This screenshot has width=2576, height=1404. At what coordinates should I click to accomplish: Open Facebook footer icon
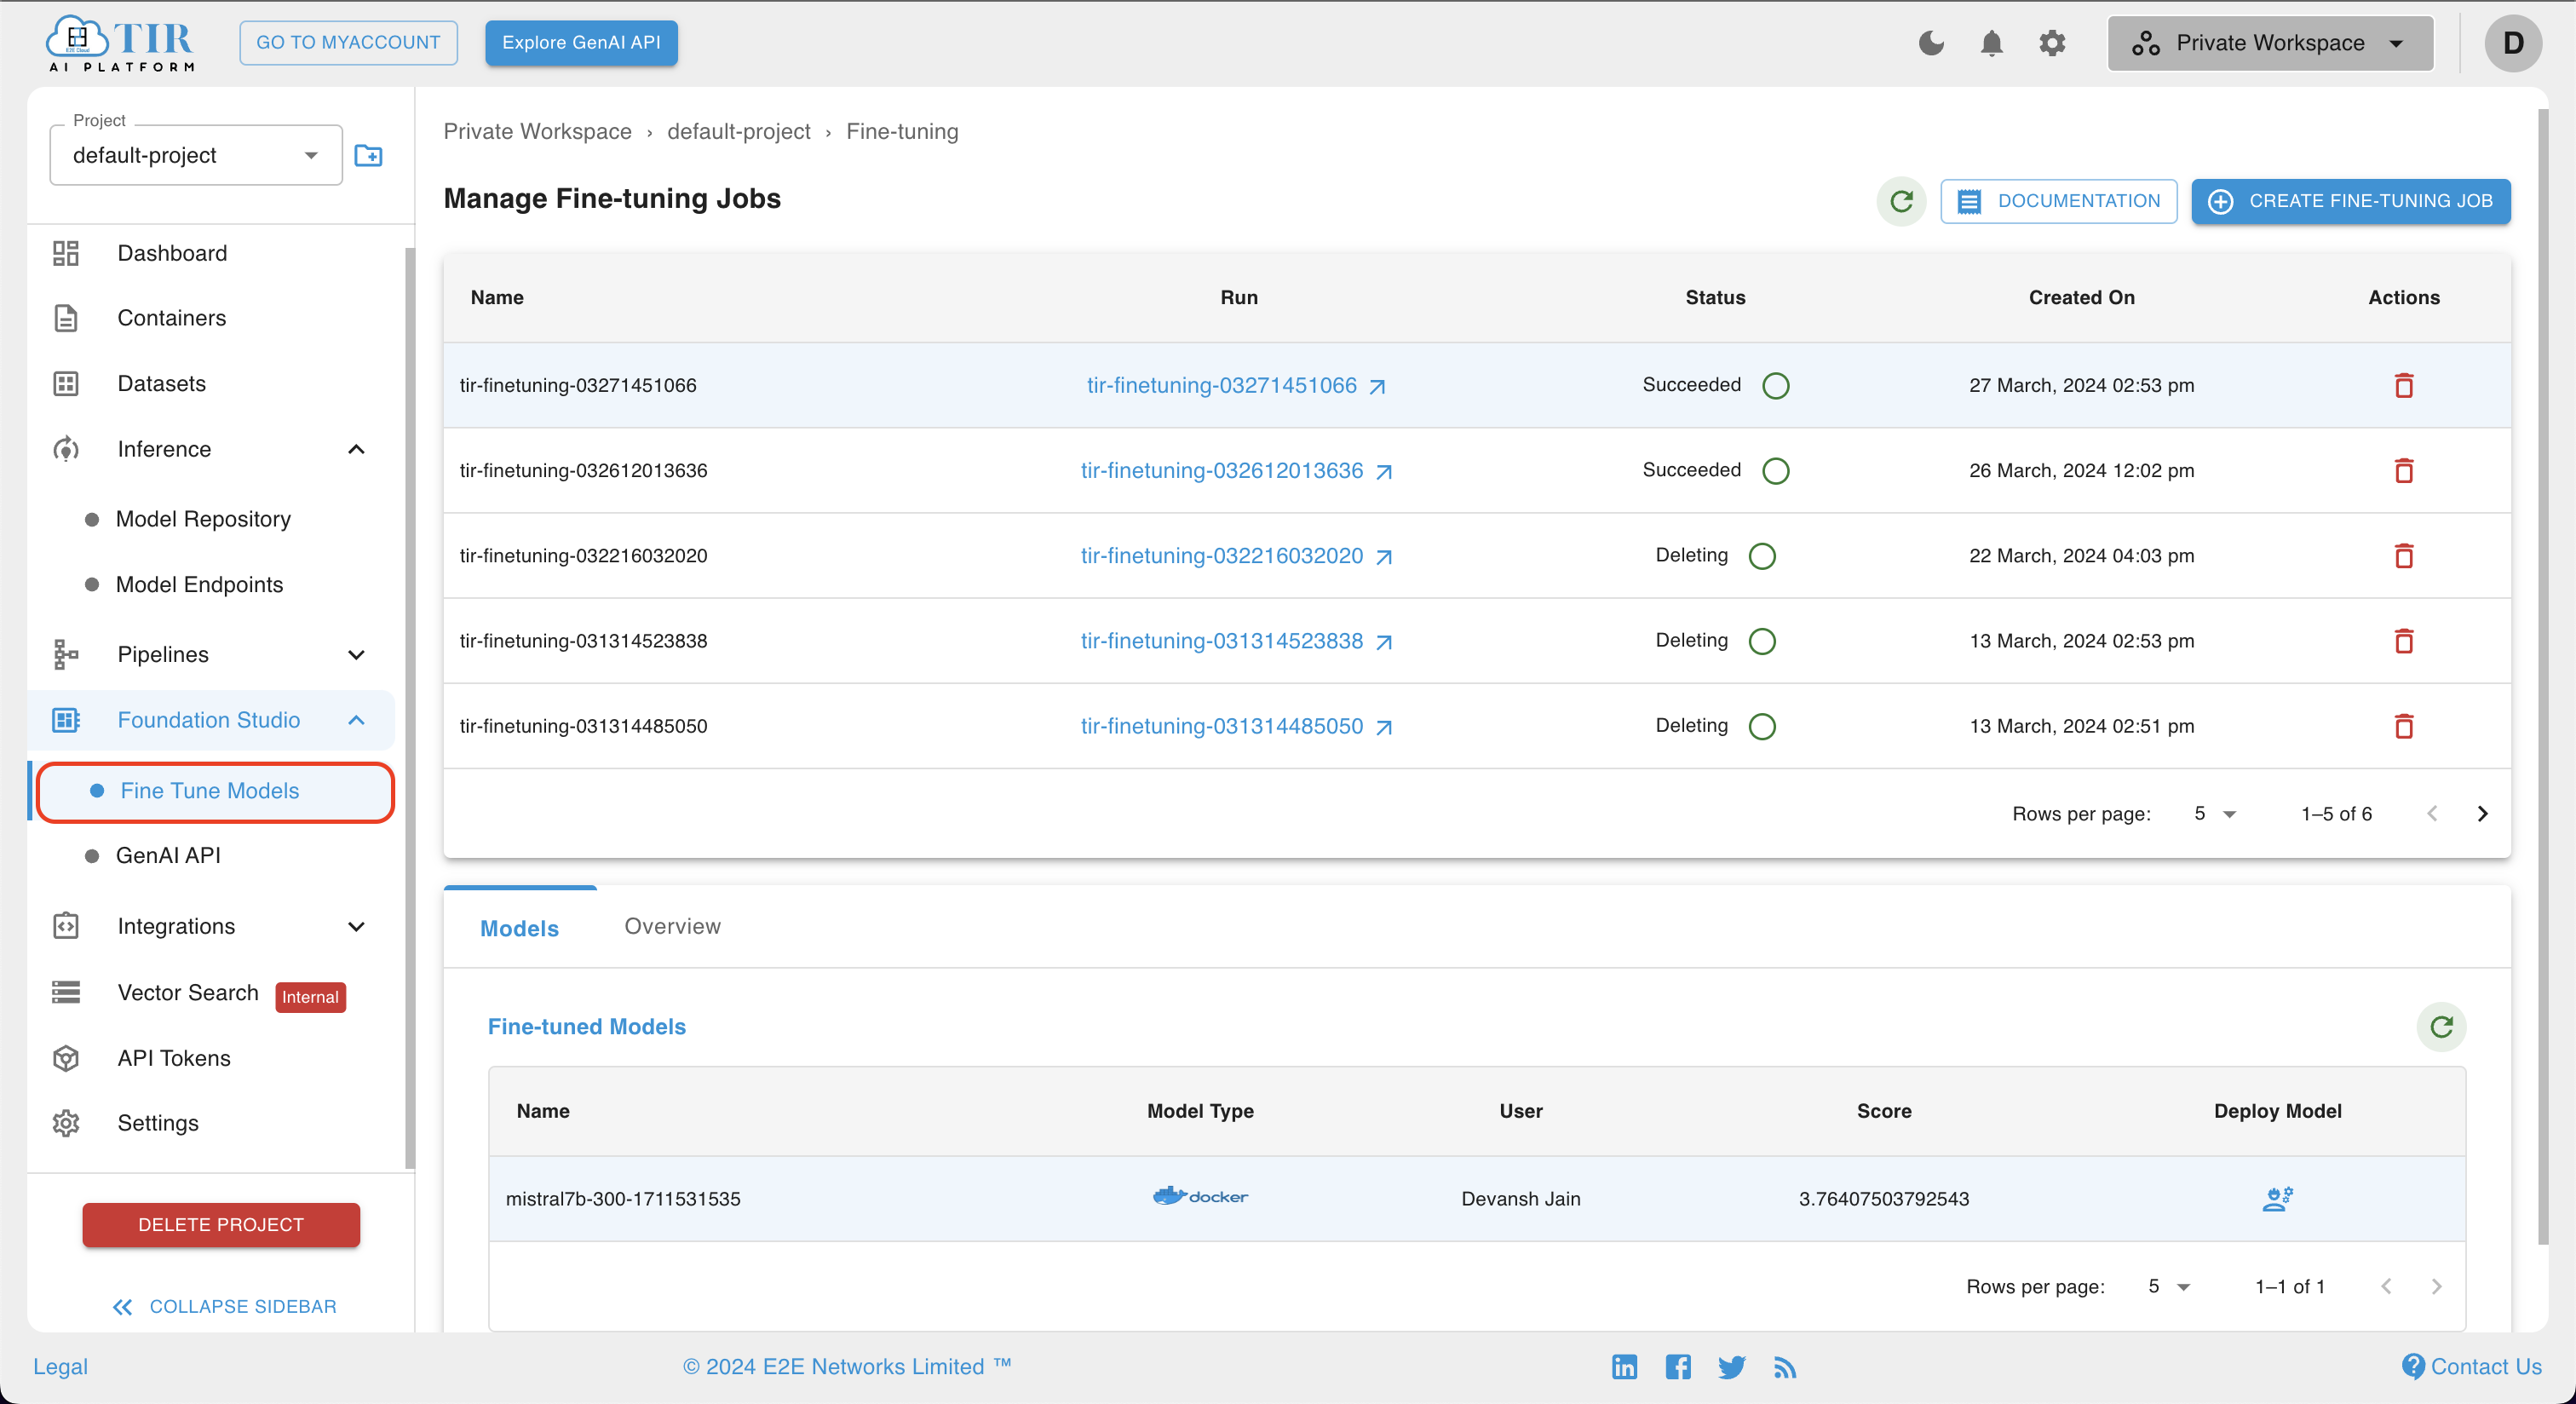coord(1678,1366)
